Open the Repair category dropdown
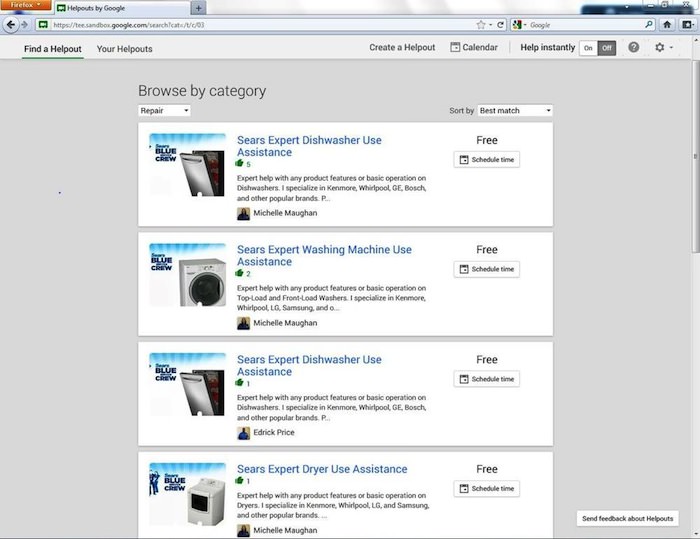The height and width of the screenshot is (539, 700). click(x=164, y=110)
